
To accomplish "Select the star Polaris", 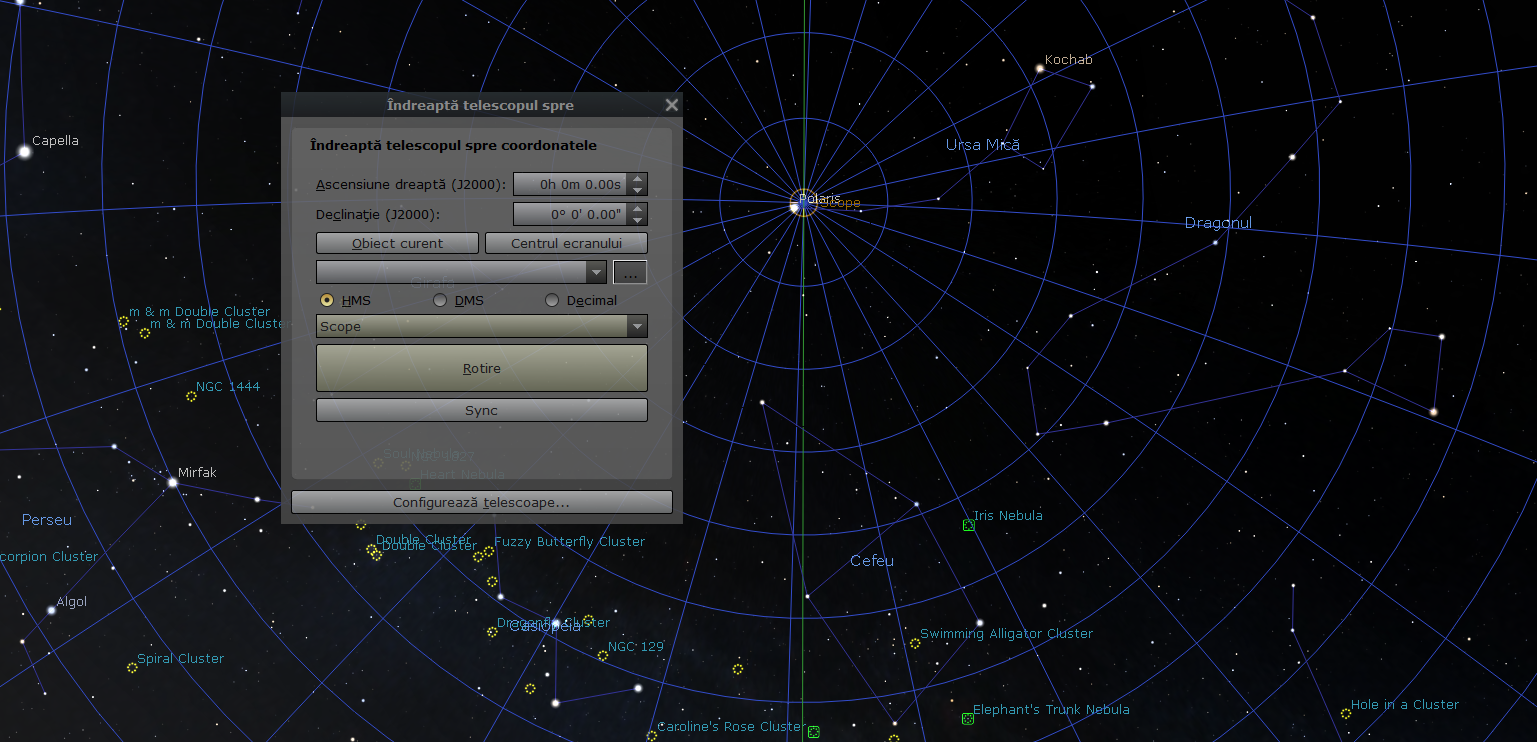I will pyautogui.click(x=797, y=206).
